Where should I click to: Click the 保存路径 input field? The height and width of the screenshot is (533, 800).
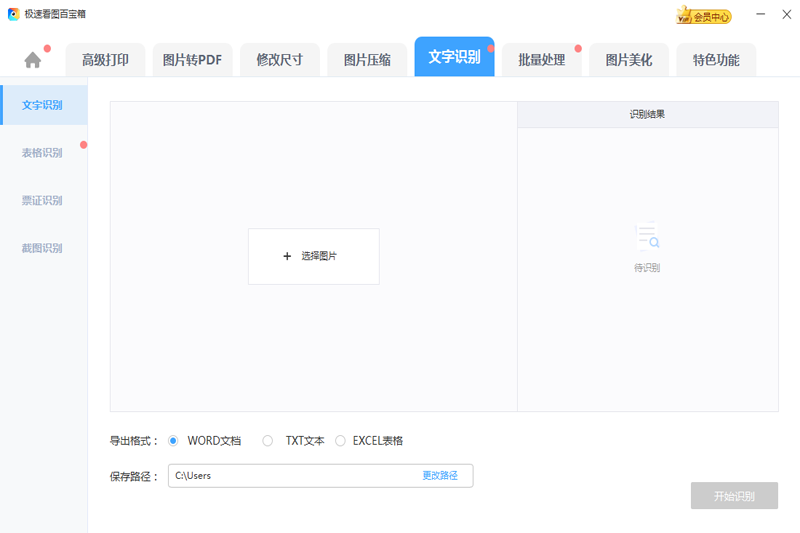[x=290, y=476]
